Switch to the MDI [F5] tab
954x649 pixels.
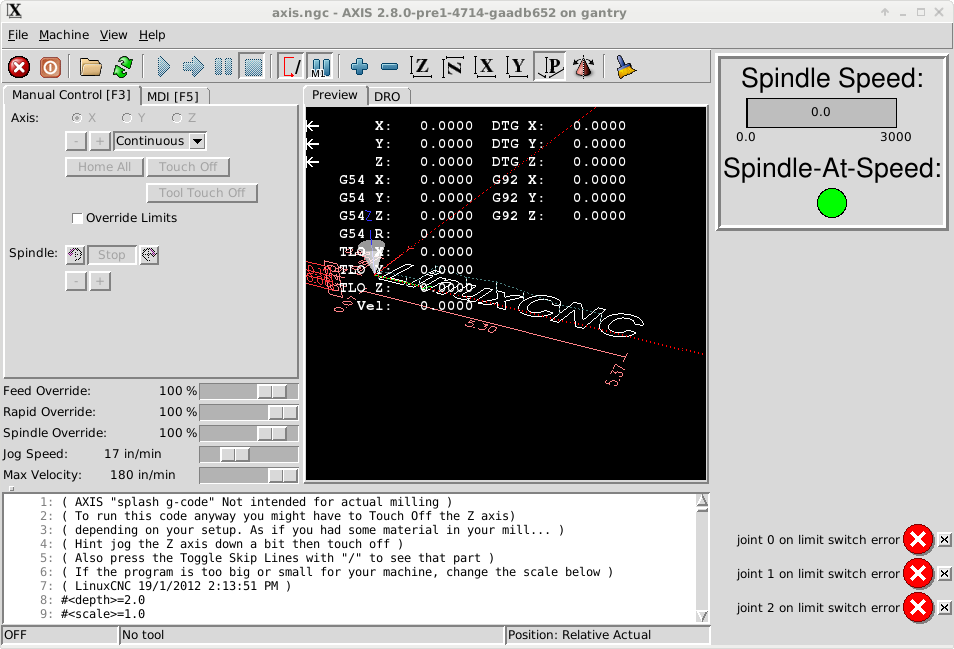[x=173, y=96]
